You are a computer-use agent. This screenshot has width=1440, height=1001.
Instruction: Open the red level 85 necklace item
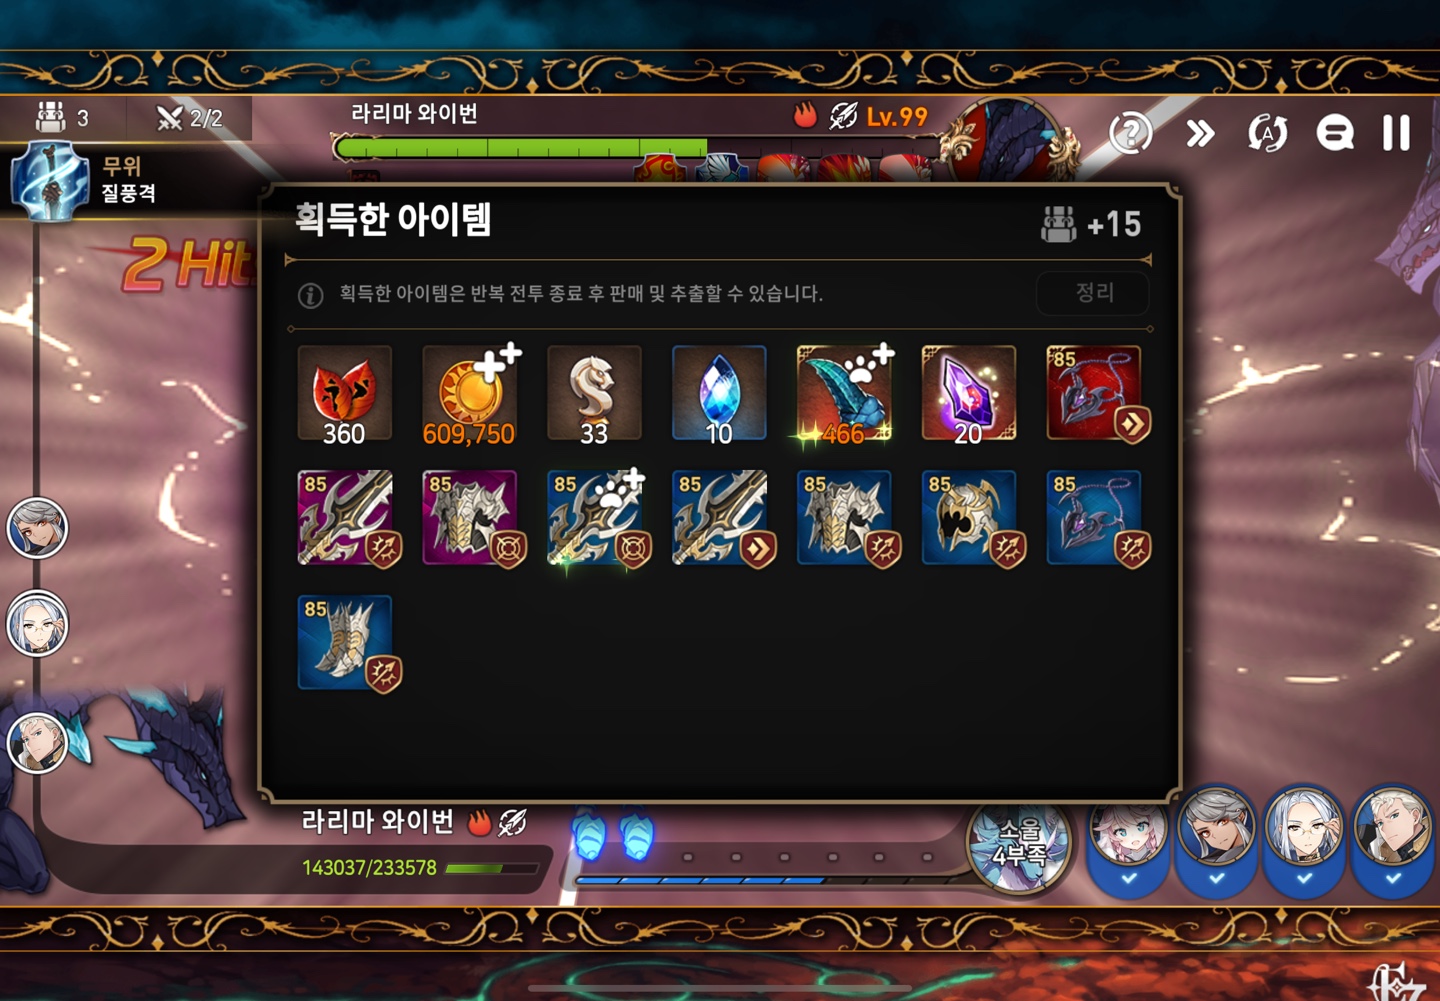point(1095,394)
